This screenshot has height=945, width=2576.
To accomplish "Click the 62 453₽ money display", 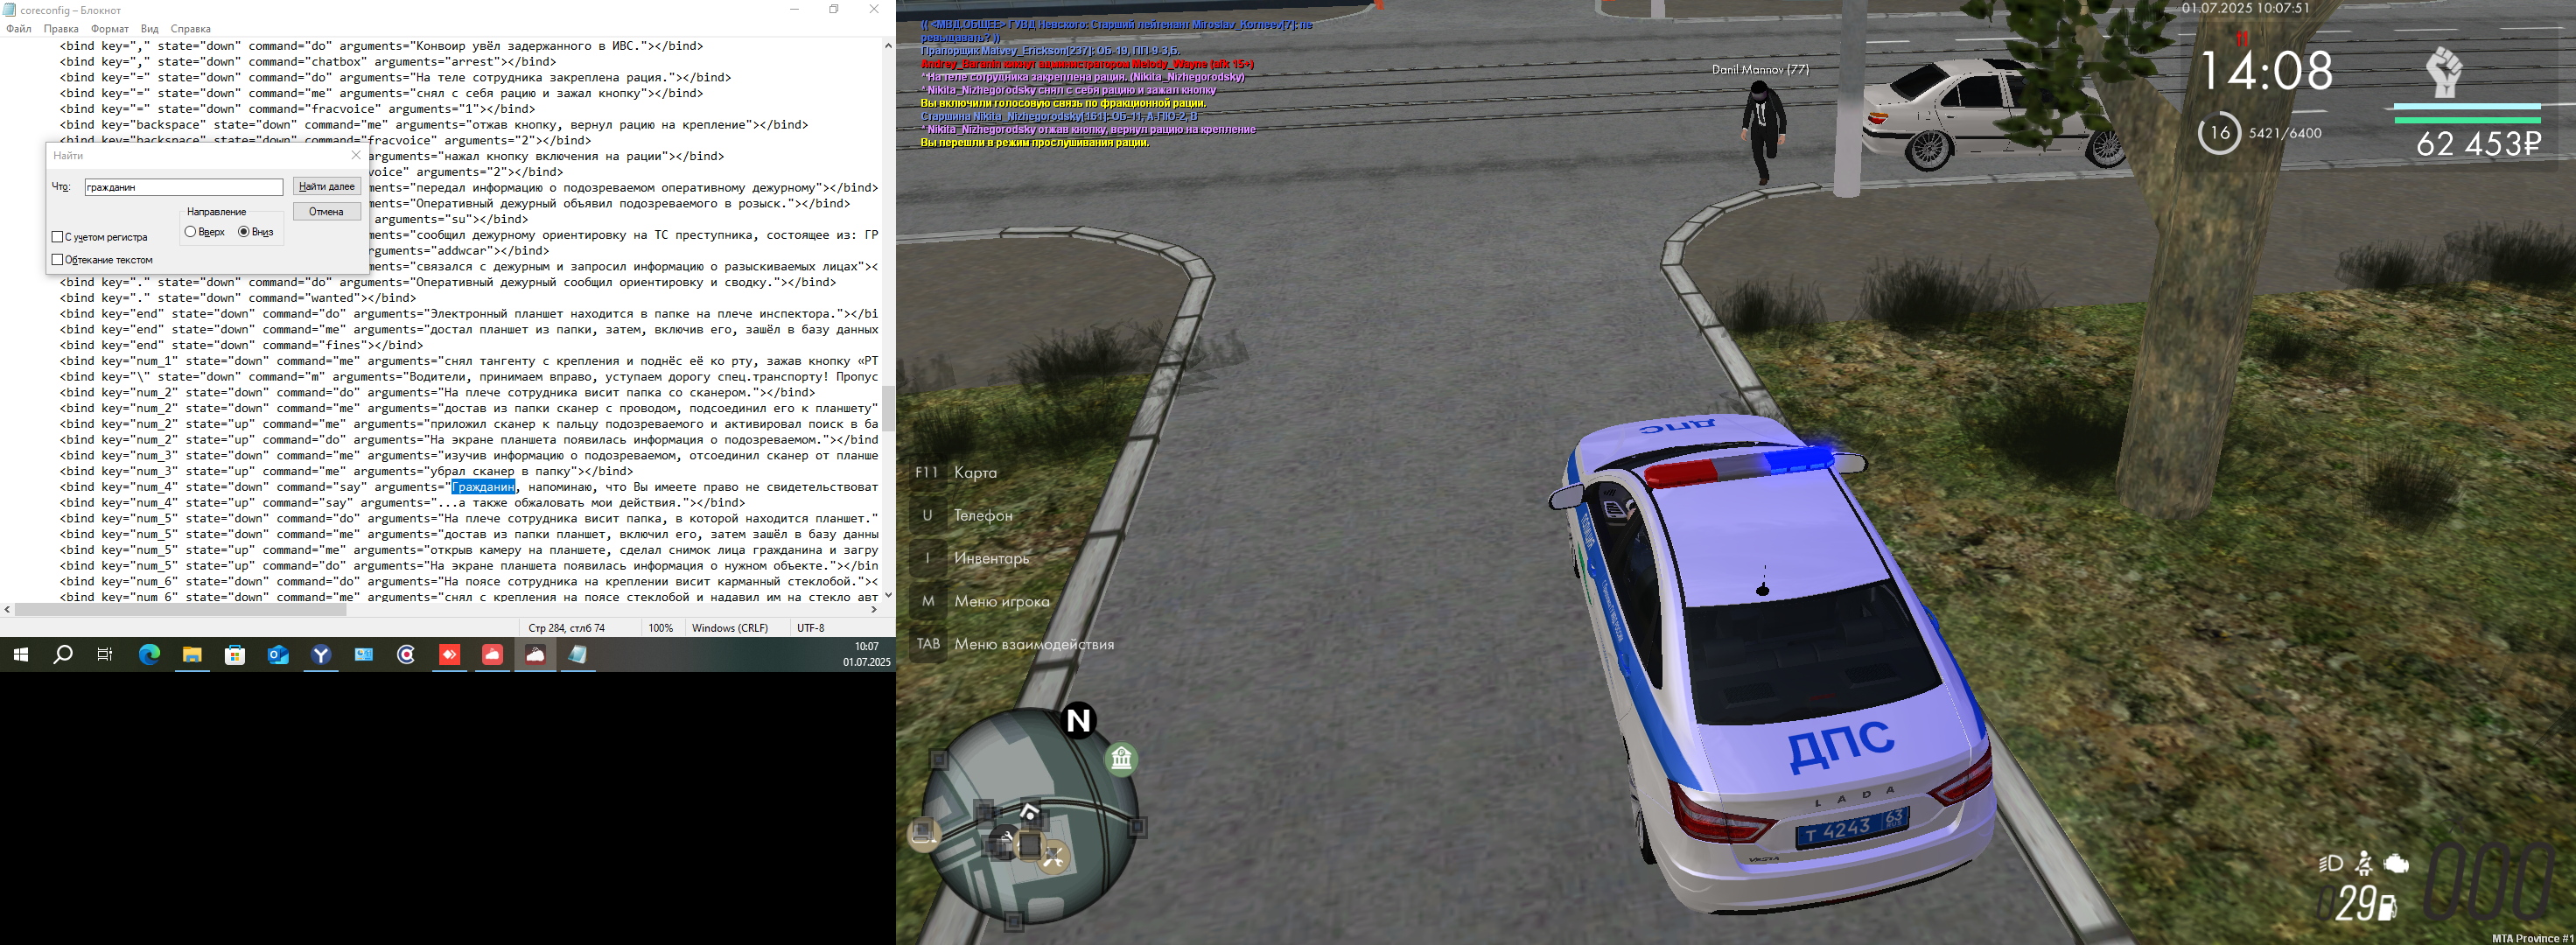I will [2479, 144].
